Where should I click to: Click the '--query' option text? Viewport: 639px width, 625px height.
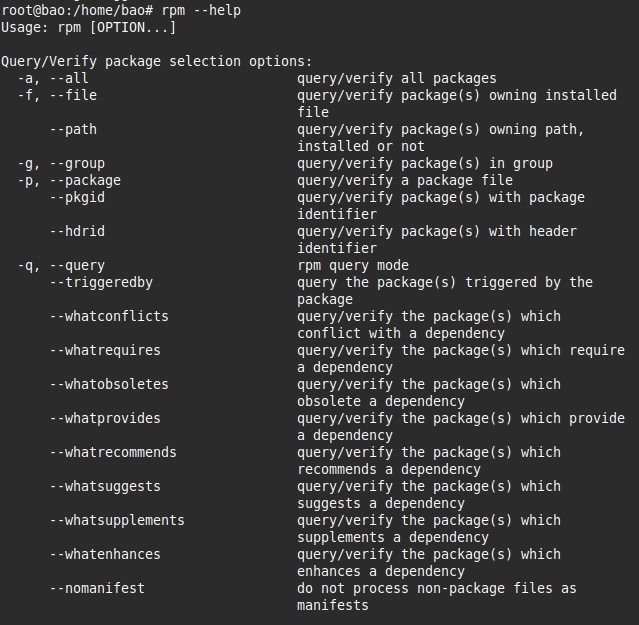(x=77, y=265)
